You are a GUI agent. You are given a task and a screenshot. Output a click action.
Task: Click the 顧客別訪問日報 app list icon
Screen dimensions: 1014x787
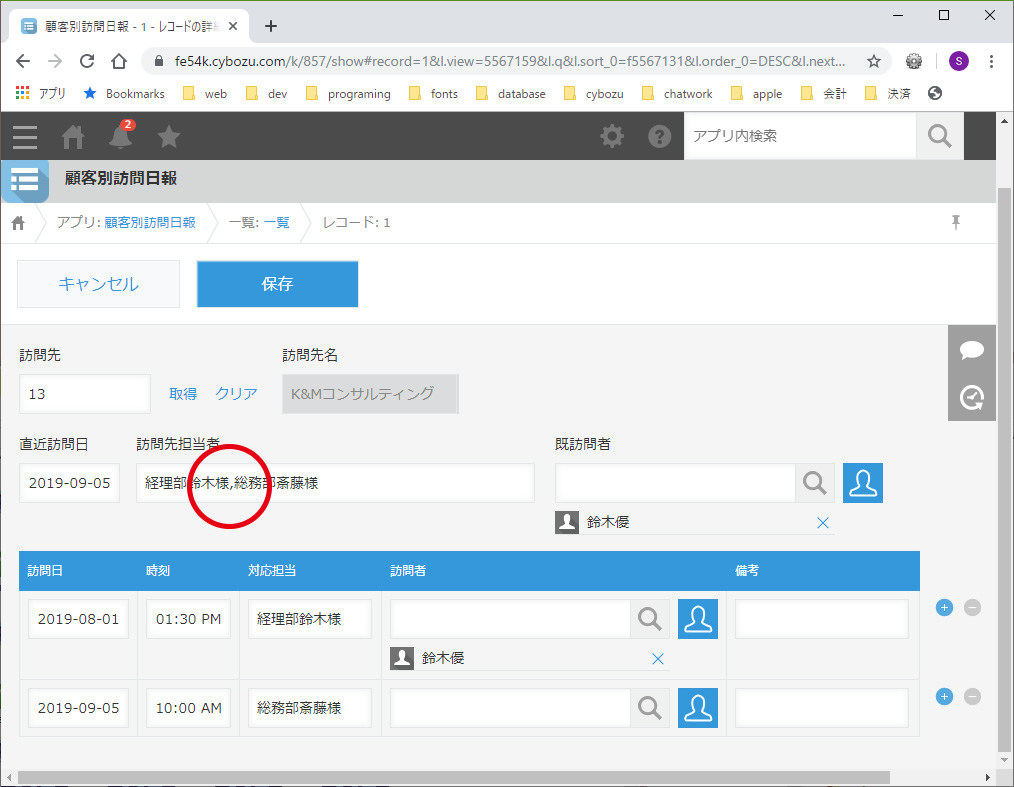(x=25, y=181)
